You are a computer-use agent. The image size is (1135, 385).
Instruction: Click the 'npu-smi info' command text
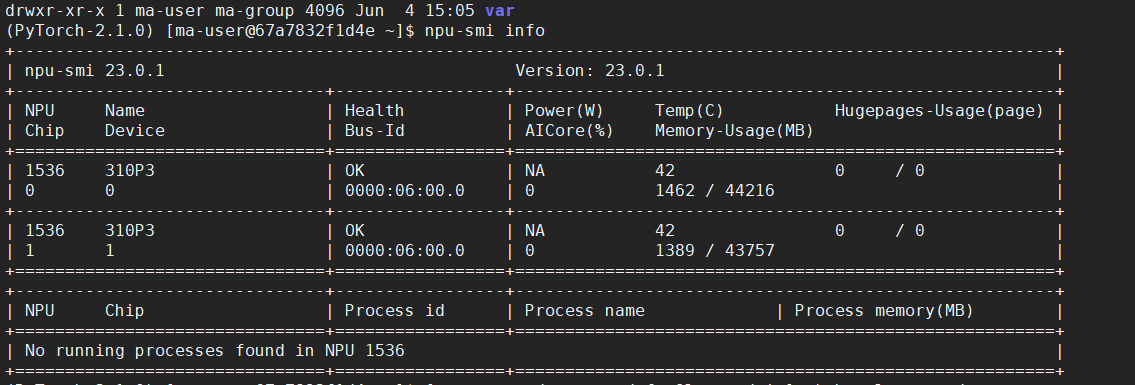pos(485,31)
